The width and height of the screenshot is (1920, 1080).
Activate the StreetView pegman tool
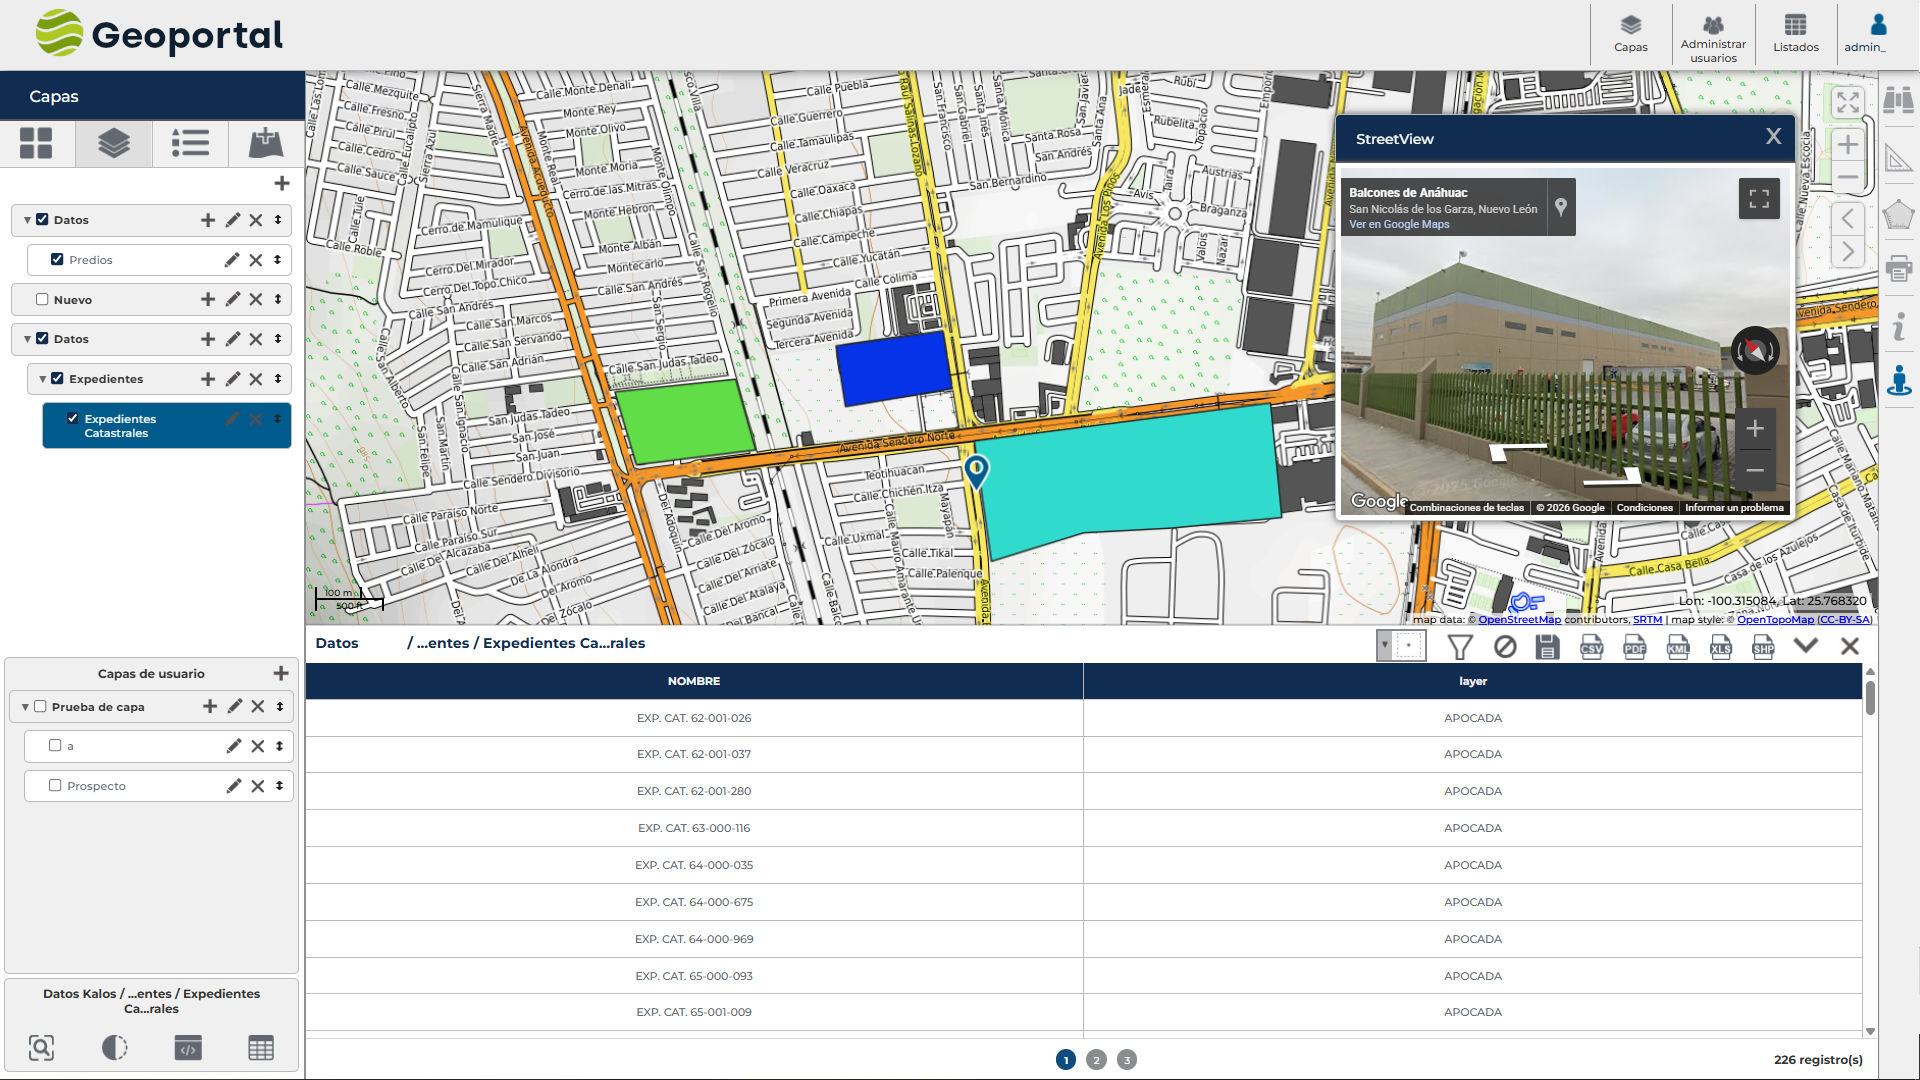coord(1898,381)
